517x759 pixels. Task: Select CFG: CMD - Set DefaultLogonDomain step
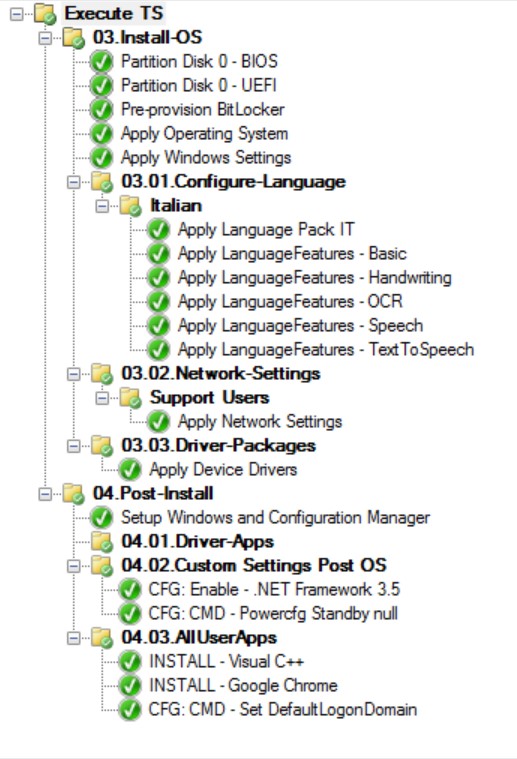coord(283,710)
